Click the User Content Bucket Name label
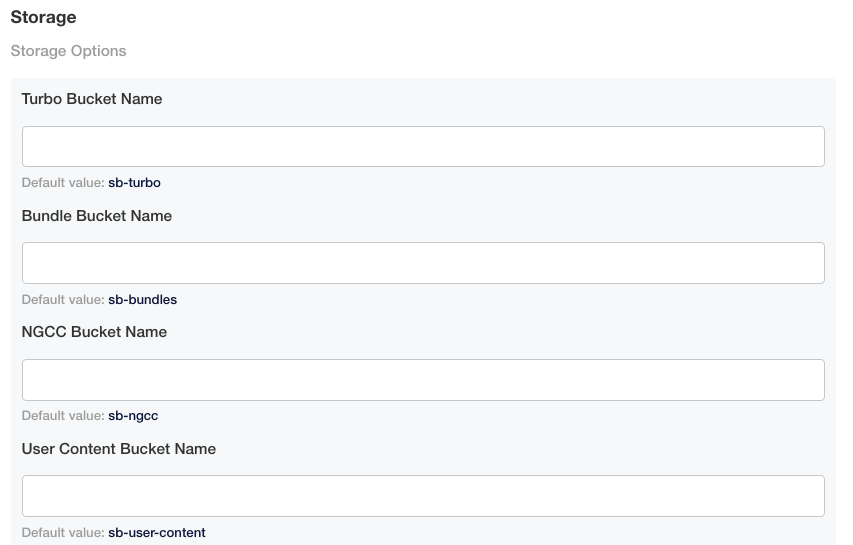 click(x=119, y=449)
